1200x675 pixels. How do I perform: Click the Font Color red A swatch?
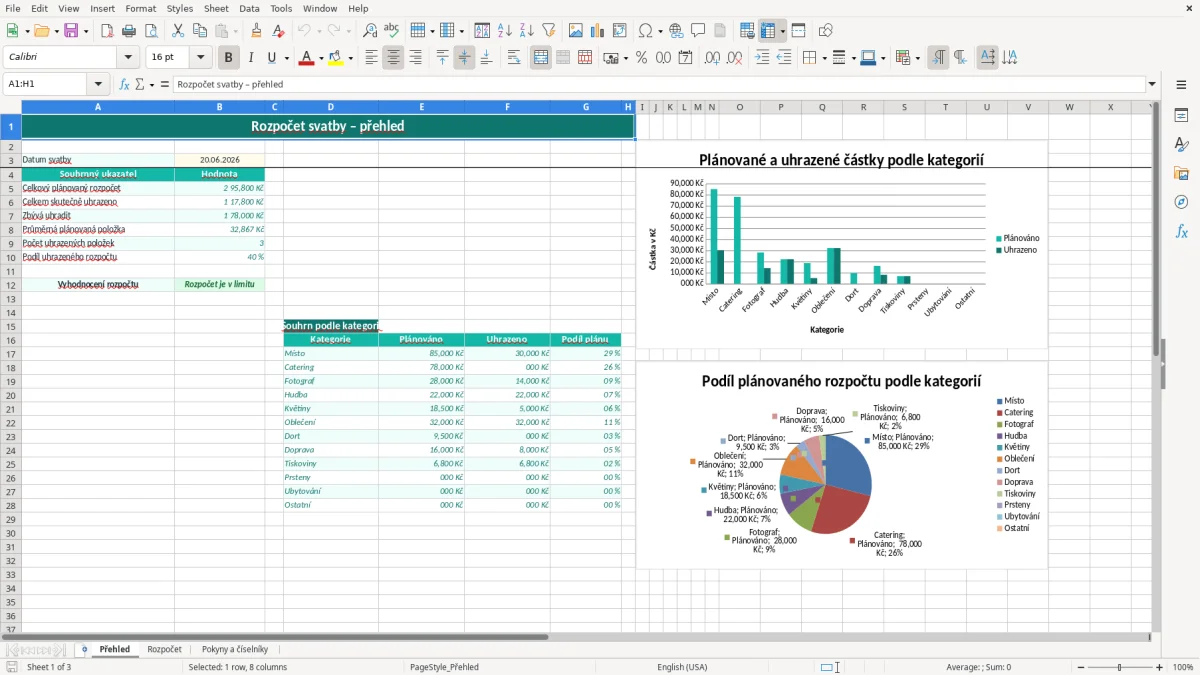[306, 58]
